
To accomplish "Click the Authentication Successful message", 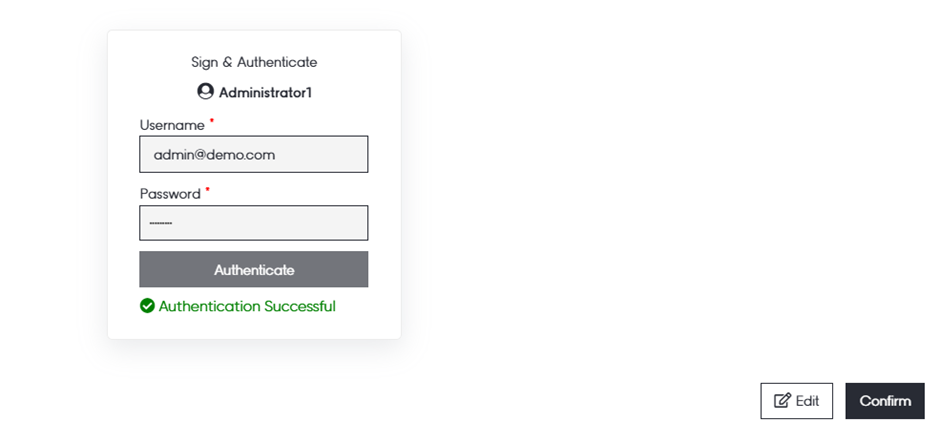I will coord(247,306).
